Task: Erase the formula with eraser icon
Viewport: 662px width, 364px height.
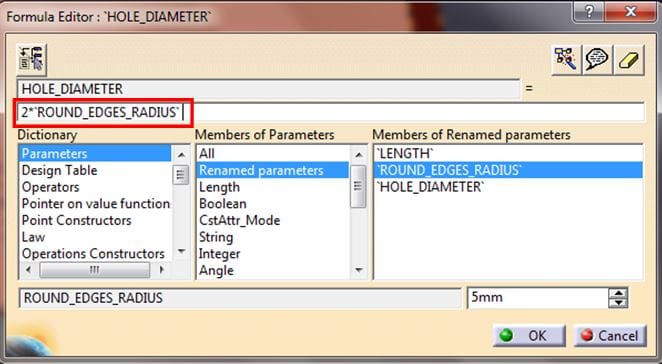Action: tap(629, 60)
